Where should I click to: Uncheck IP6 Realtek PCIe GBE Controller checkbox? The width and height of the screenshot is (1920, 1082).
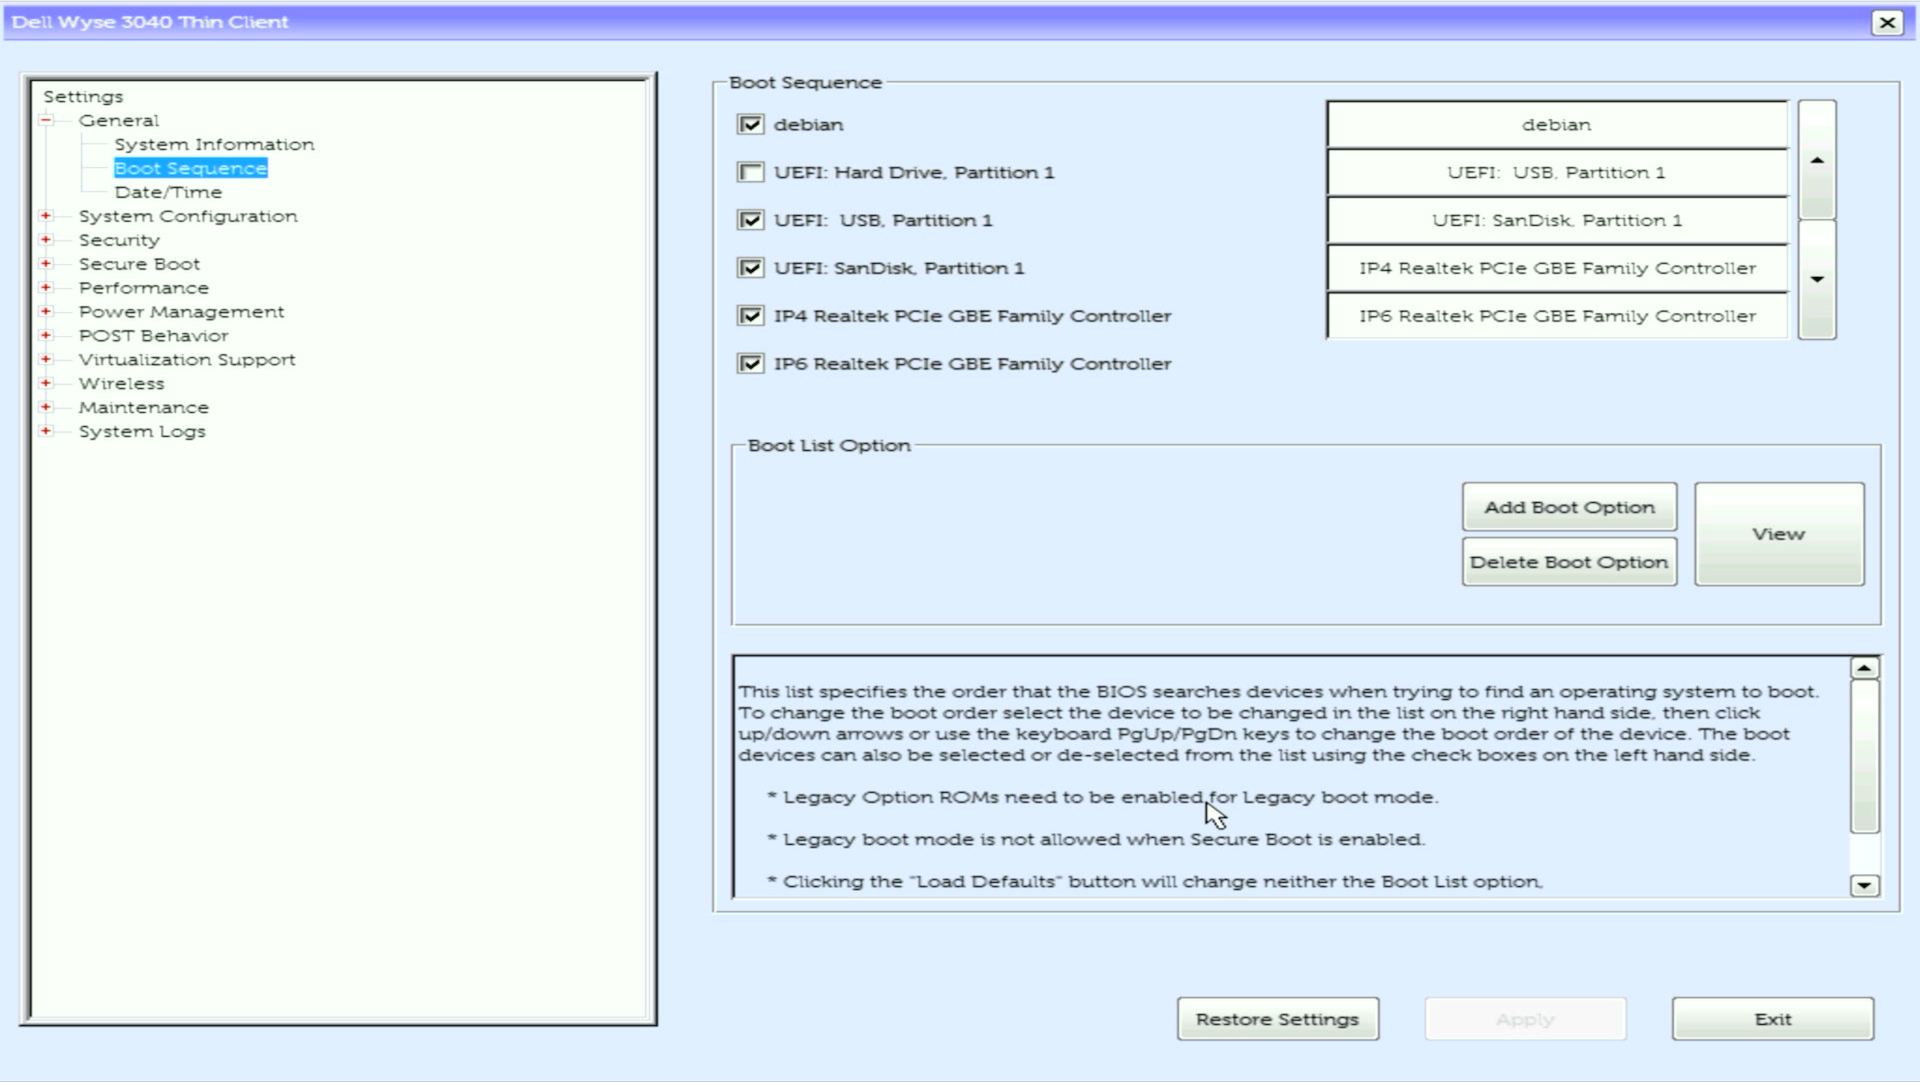point(750,364)
